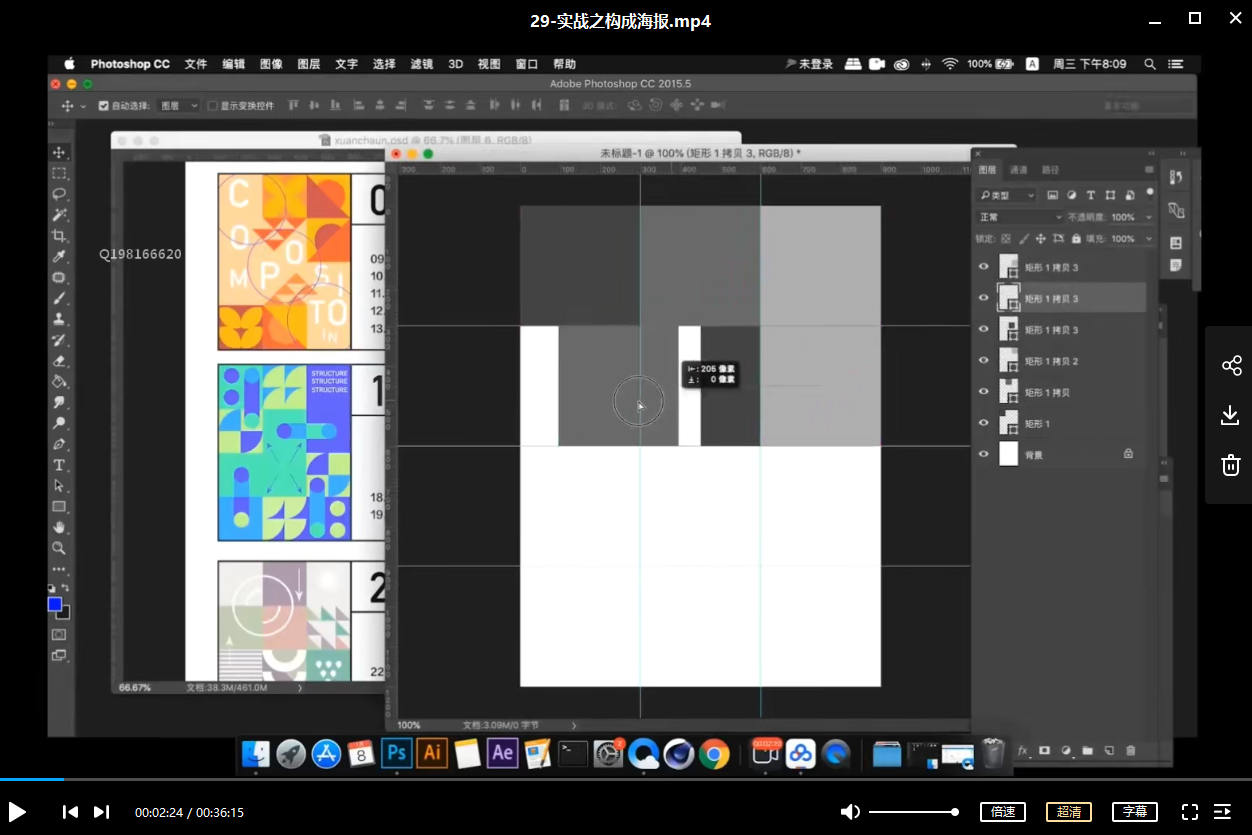Choose the Zoom magnifier tool

tap(59, 548)
